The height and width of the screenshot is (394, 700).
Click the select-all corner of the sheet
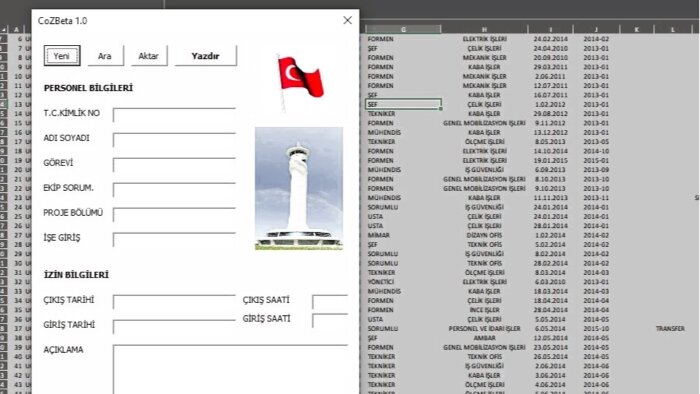coord(4,29)
